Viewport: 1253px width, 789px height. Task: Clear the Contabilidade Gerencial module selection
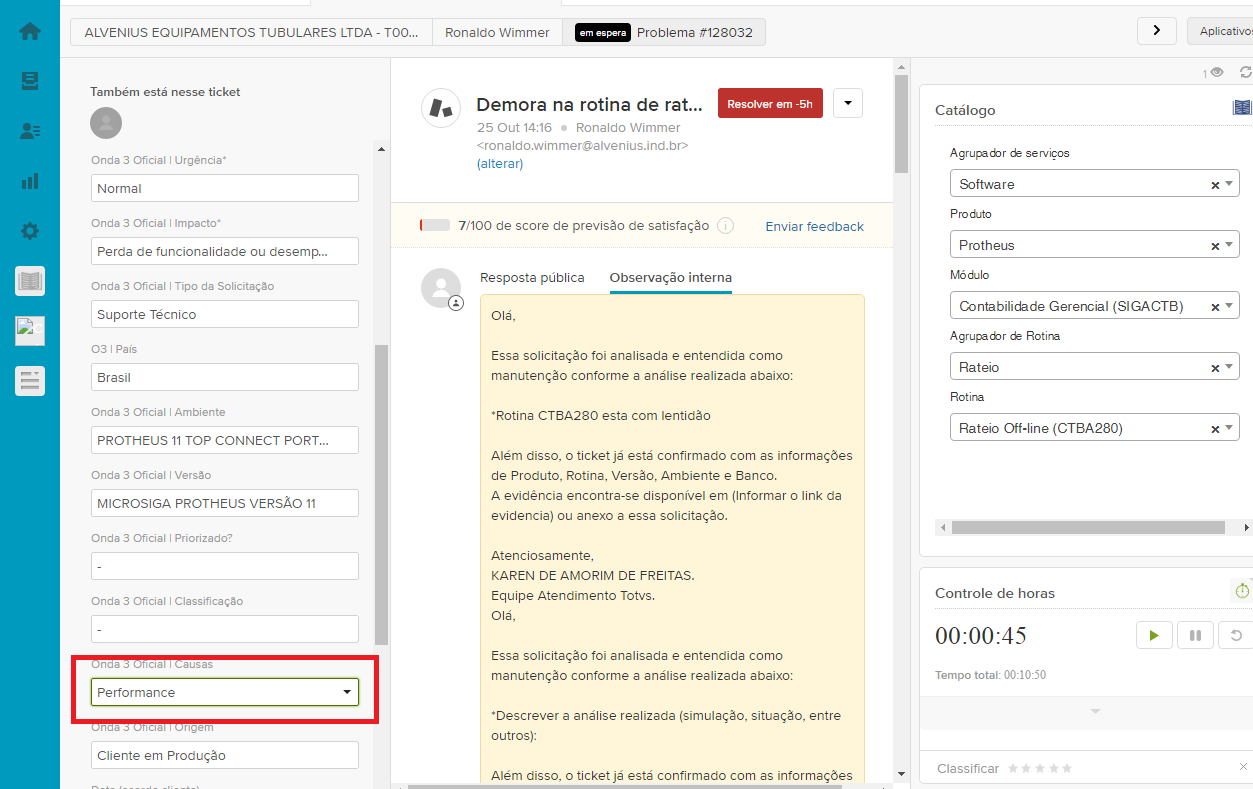[x=1215, y=307]
